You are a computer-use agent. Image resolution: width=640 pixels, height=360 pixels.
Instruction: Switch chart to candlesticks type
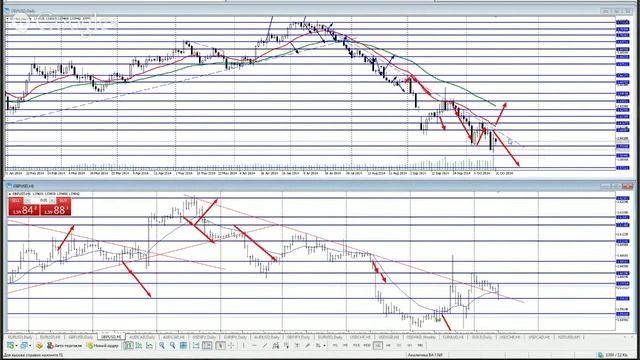(x=139, y=346)
